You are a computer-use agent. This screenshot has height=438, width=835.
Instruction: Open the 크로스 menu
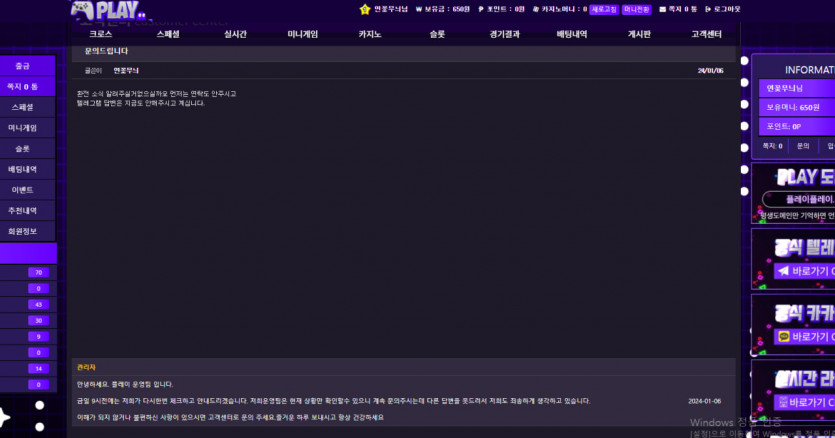coord(101,34)
